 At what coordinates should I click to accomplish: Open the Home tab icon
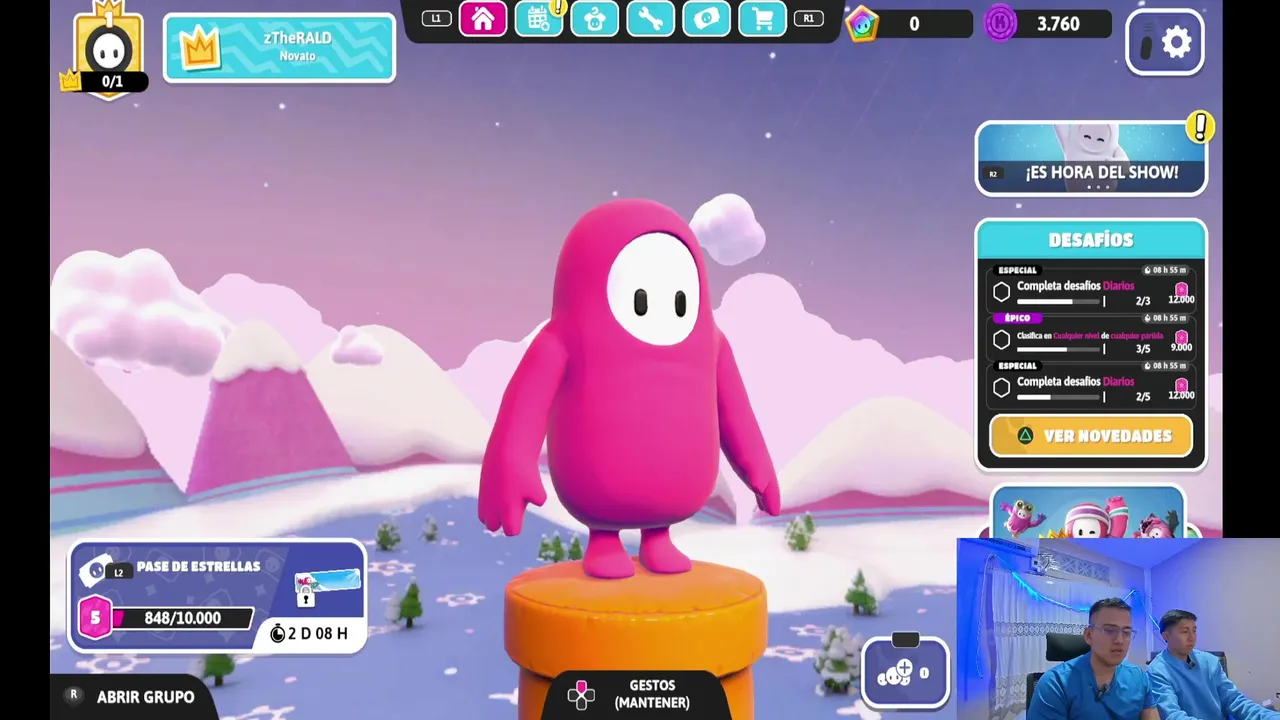tap(483, 19)
